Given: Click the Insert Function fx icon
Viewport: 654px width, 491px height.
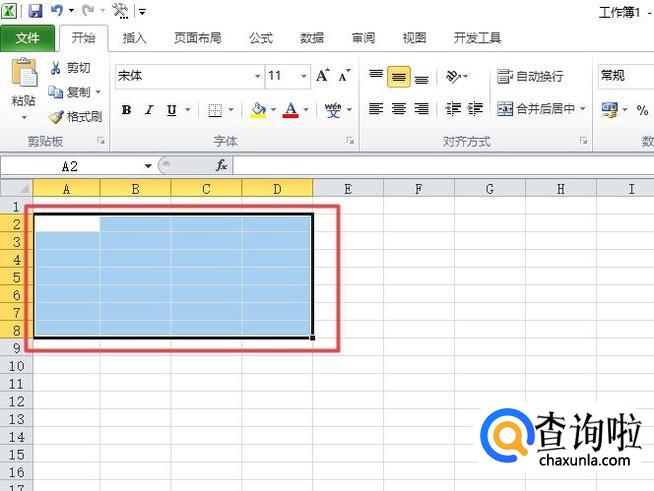Looking at the screenshot, I should [221, 166].
